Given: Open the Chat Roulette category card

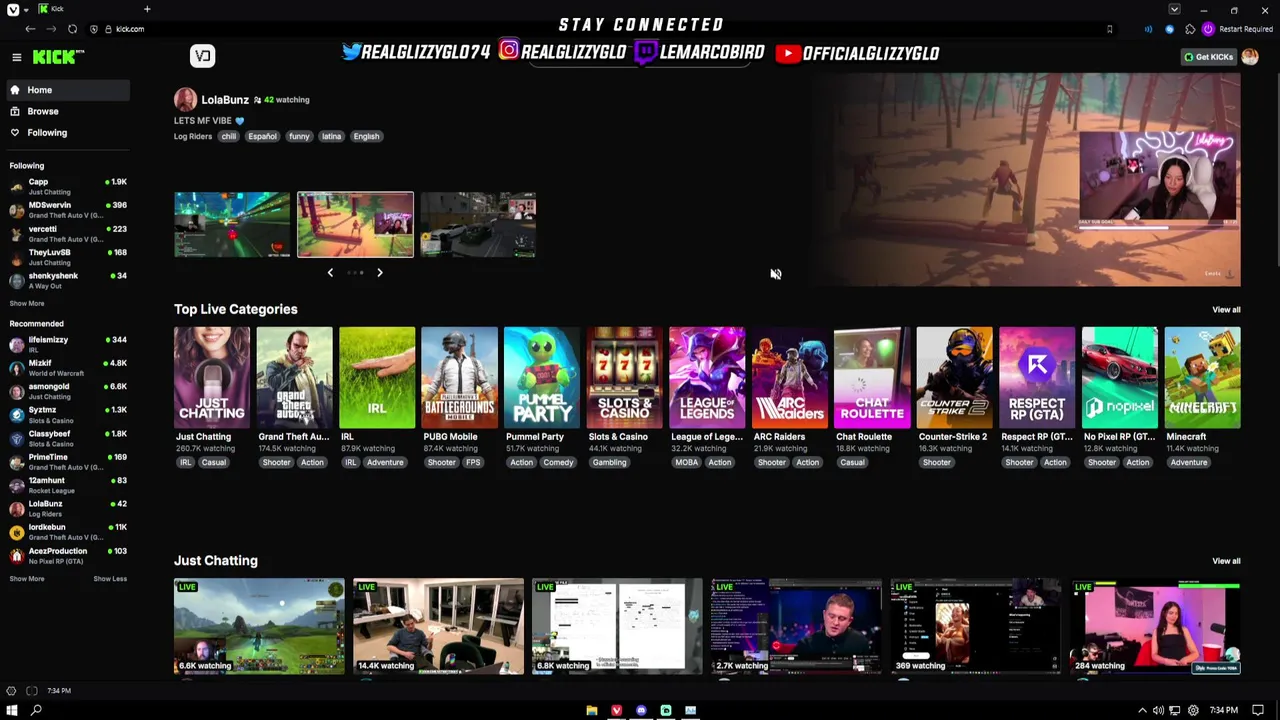Looking at the screenshot, I should point(872,378).
